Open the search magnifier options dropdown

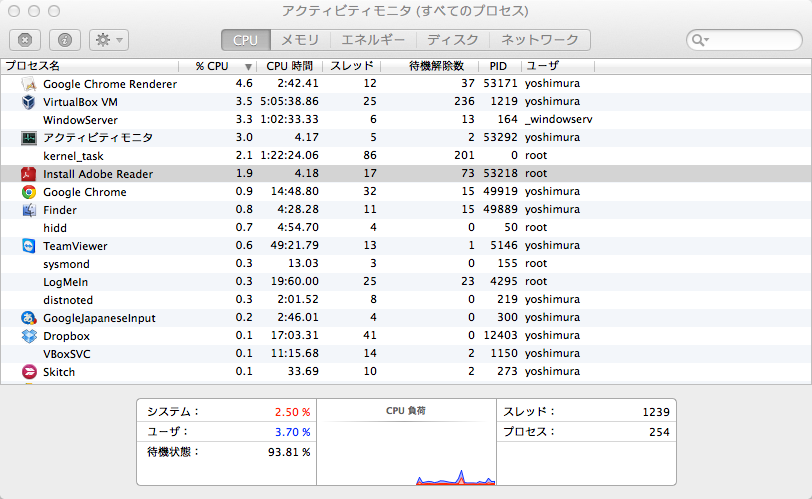(701, 40)
